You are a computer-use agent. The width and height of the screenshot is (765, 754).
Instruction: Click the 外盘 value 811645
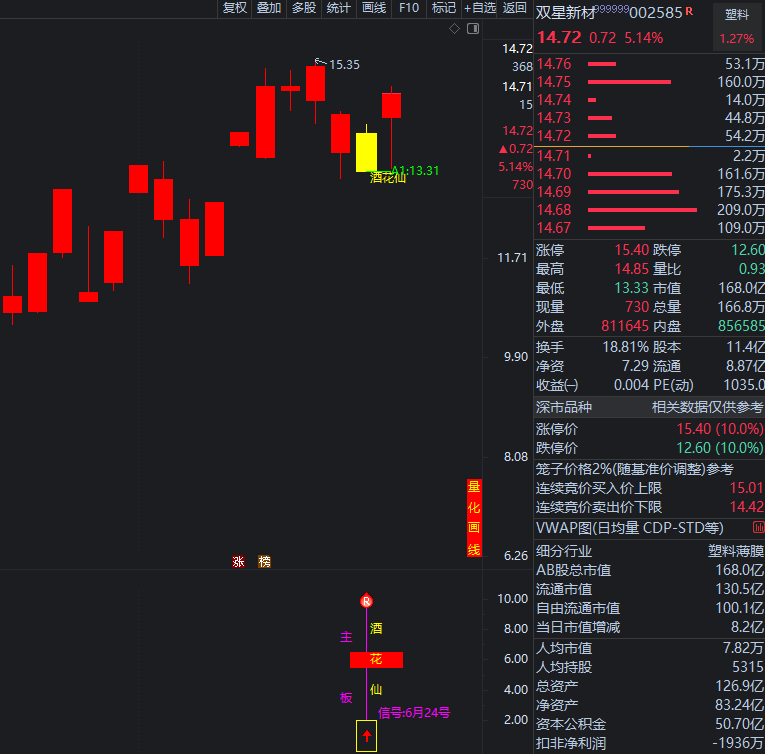point(624,326)
